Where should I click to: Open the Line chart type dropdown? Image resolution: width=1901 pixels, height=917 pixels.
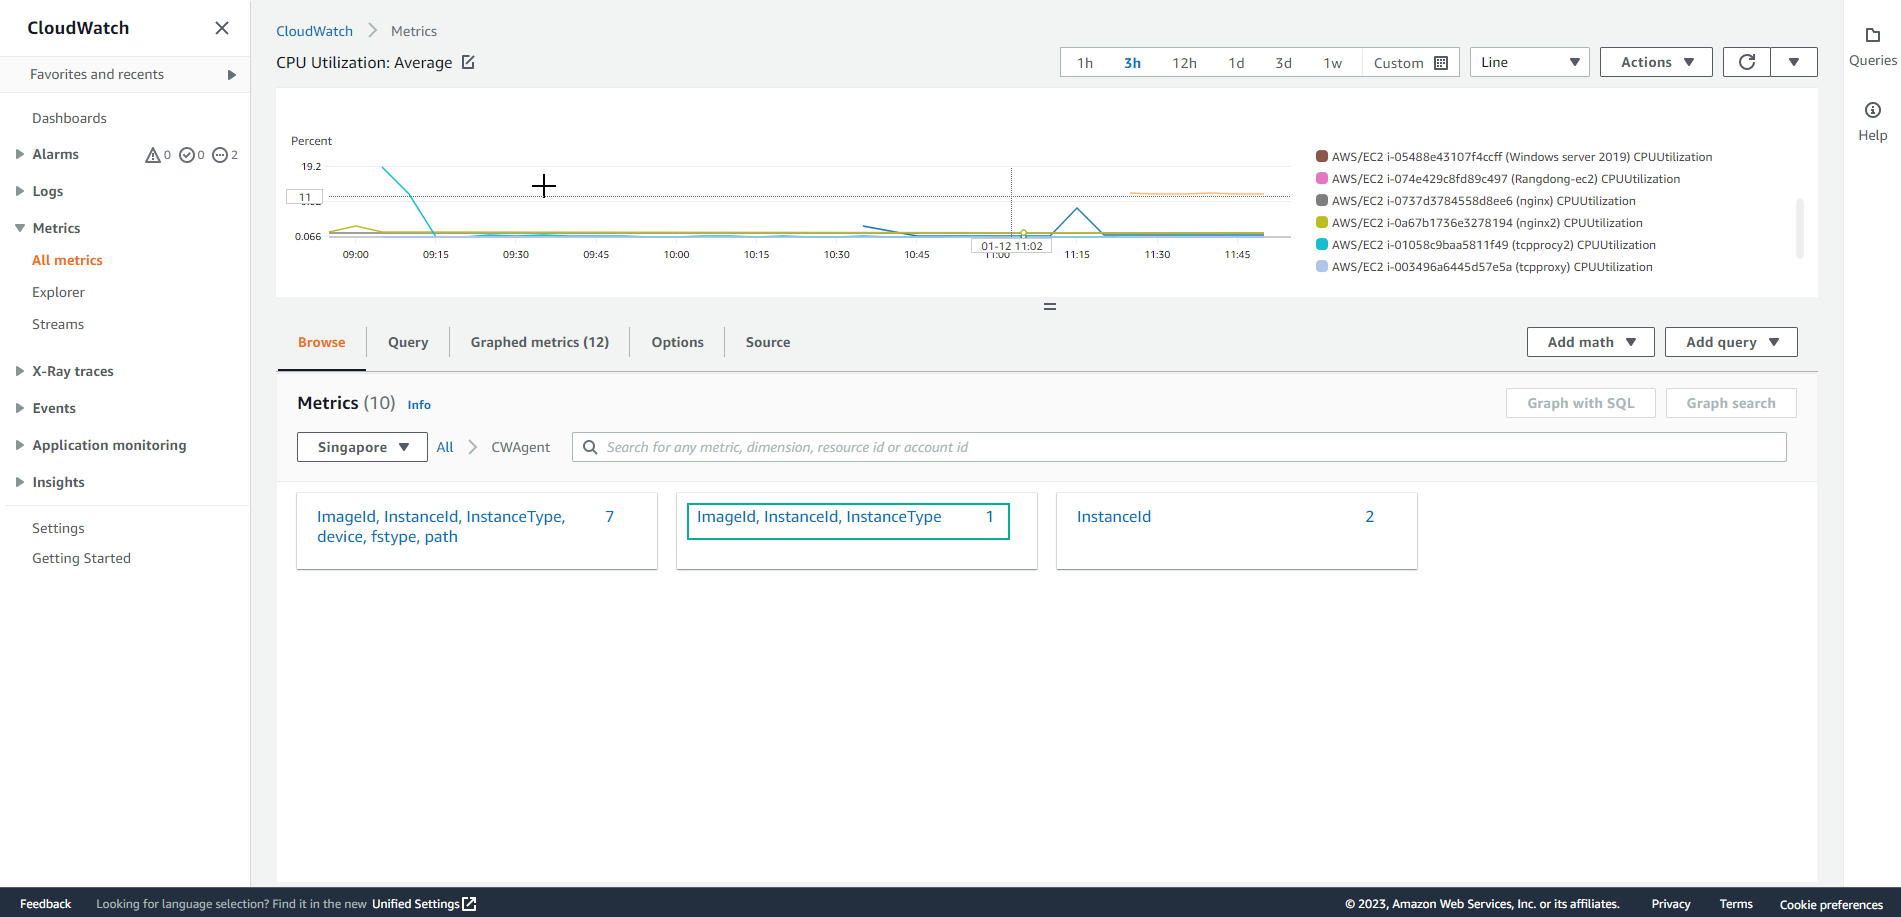[x=1529, y=62]
